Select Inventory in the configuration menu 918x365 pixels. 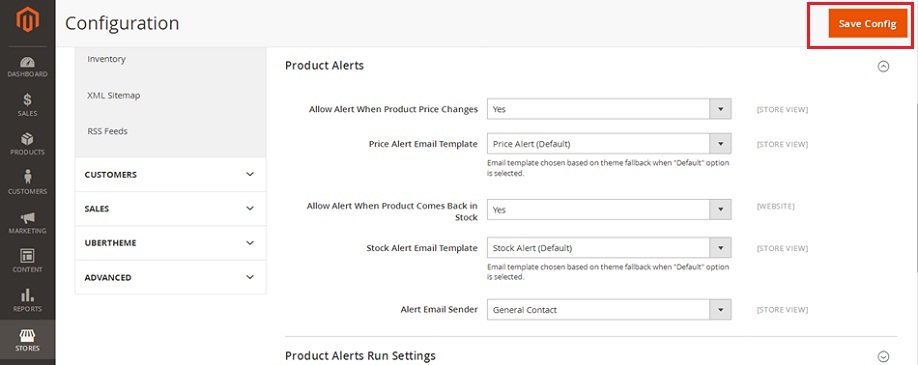pos(107,59)
